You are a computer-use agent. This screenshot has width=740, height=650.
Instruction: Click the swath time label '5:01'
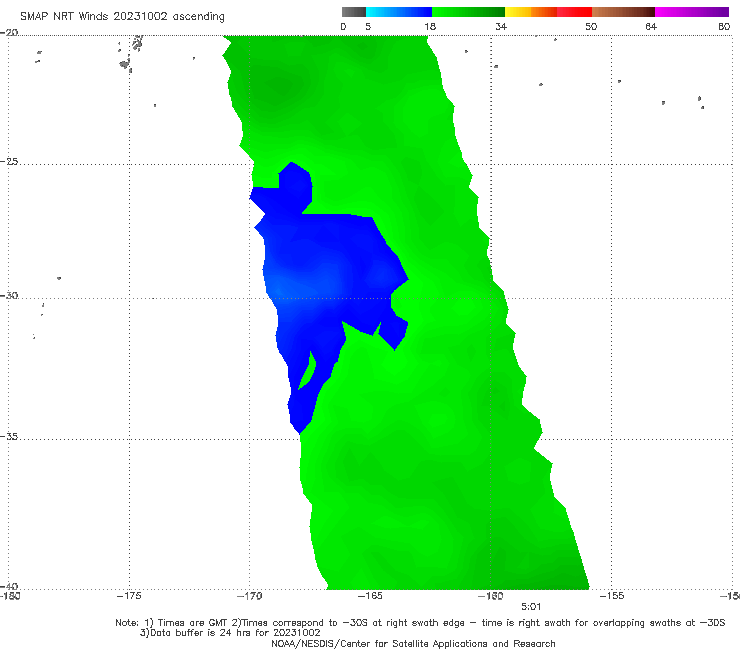531,607
